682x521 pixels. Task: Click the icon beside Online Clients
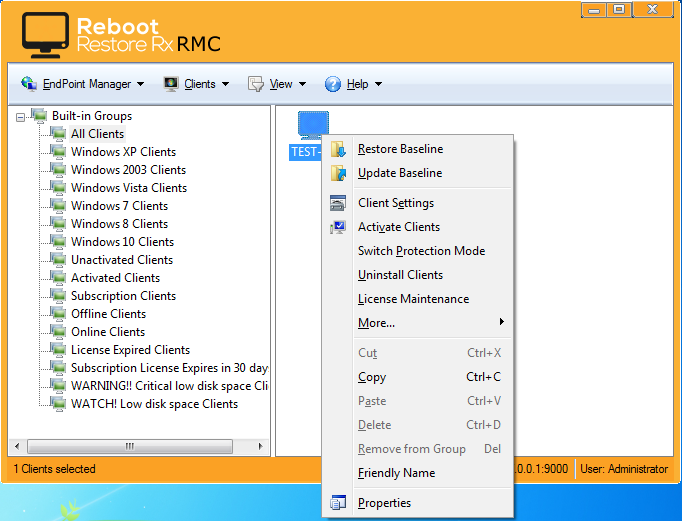(58, 332)
